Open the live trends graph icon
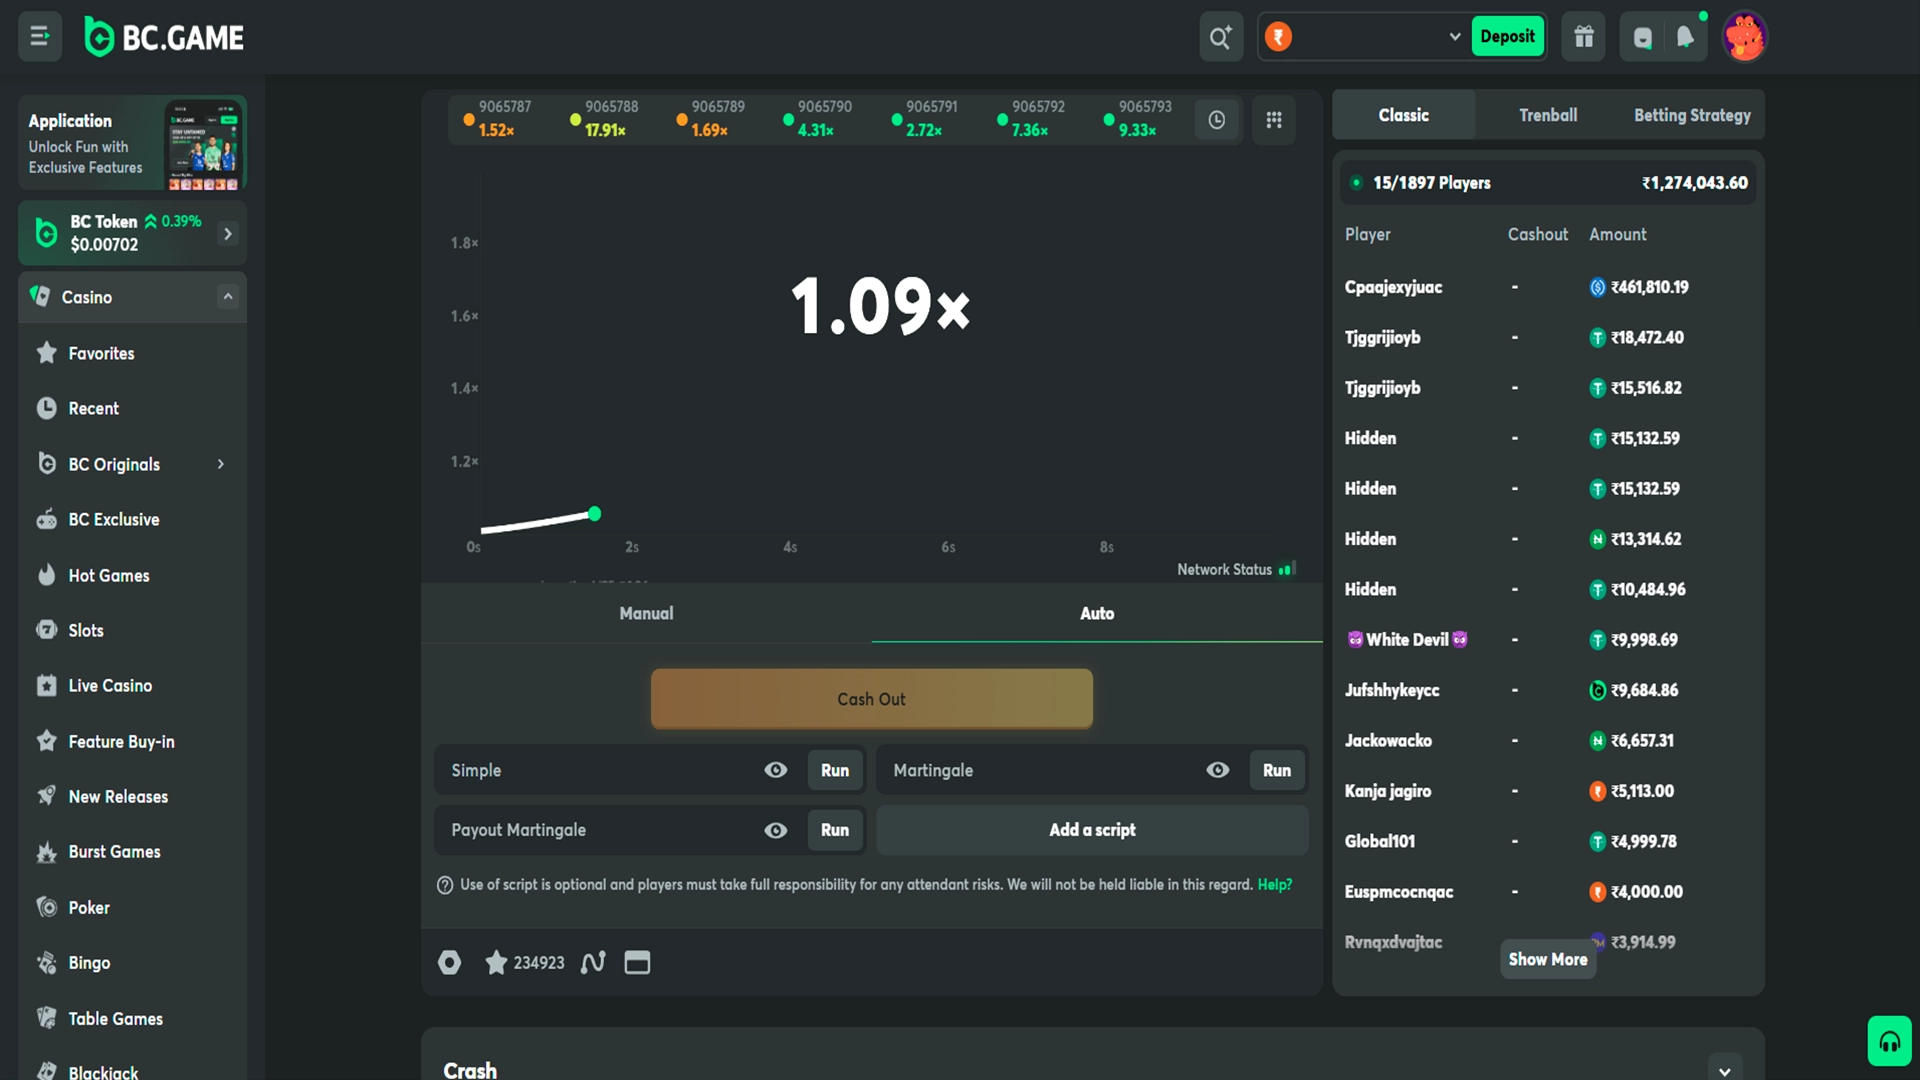Viewport: 1920px width, 1080px height. pos(593,962)
